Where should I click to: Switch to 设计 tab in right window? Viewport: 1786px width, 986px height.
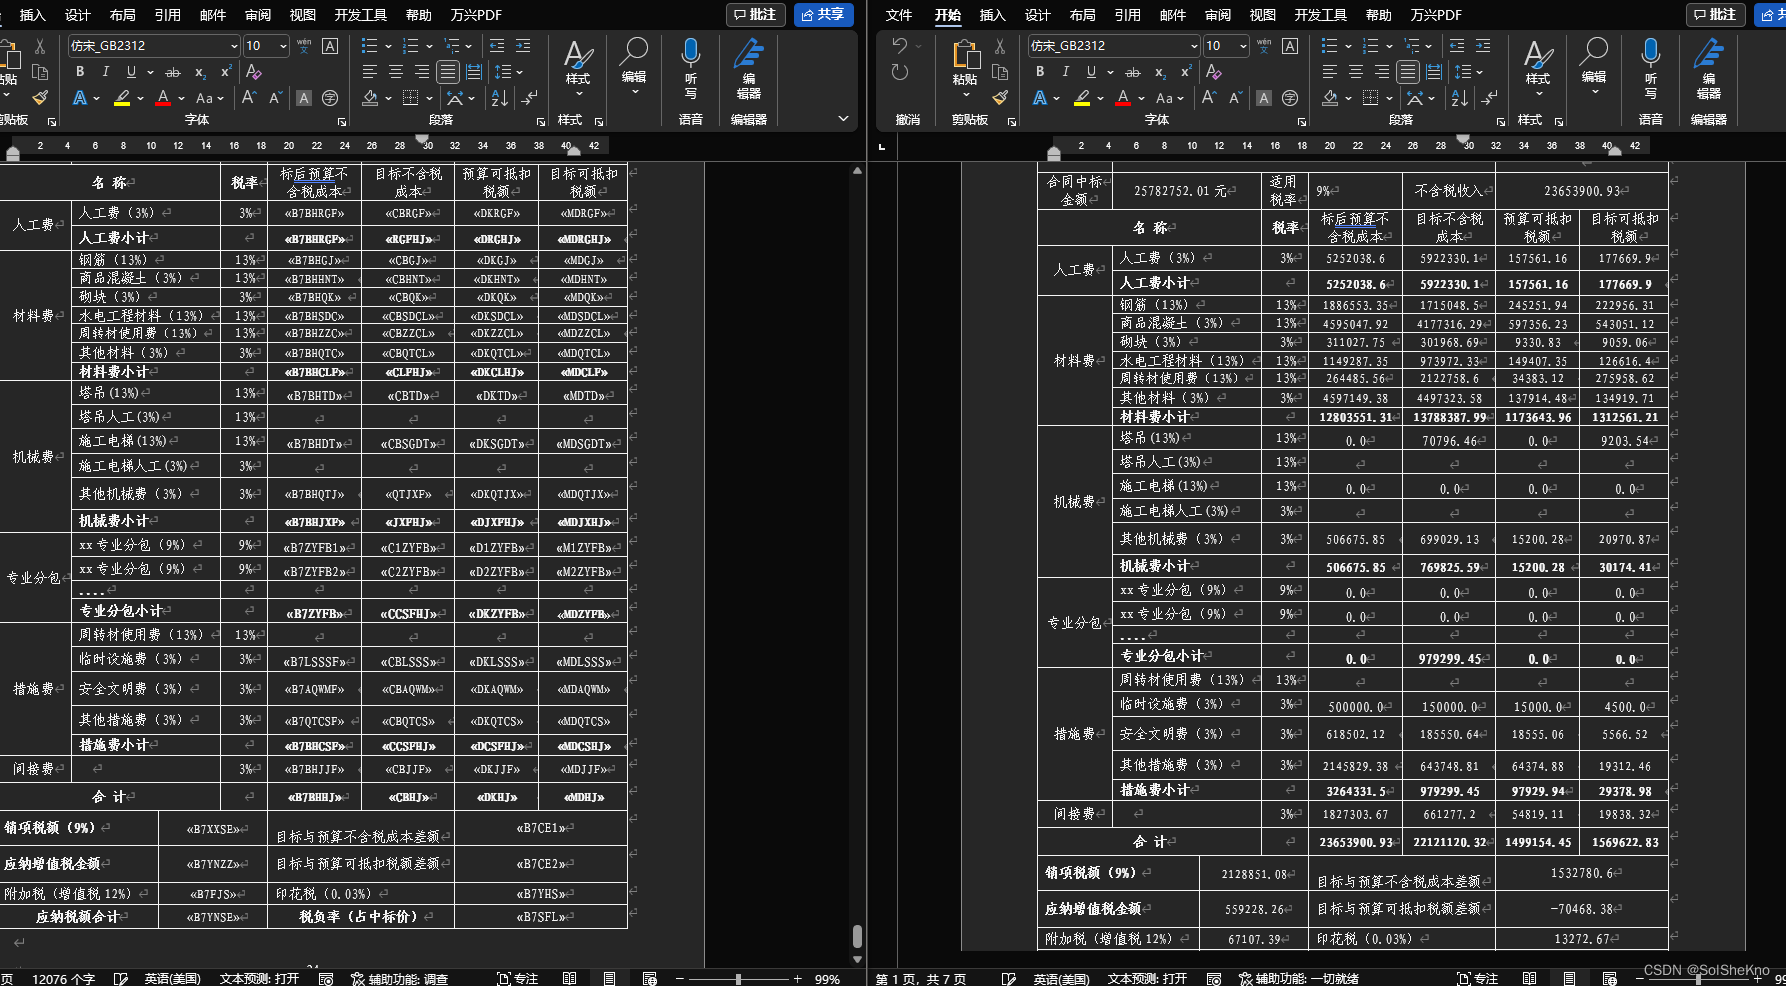(1038, 15)
